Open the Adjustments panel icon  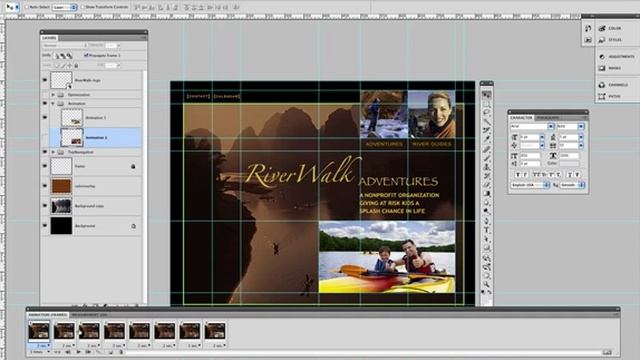coord(602,56)
